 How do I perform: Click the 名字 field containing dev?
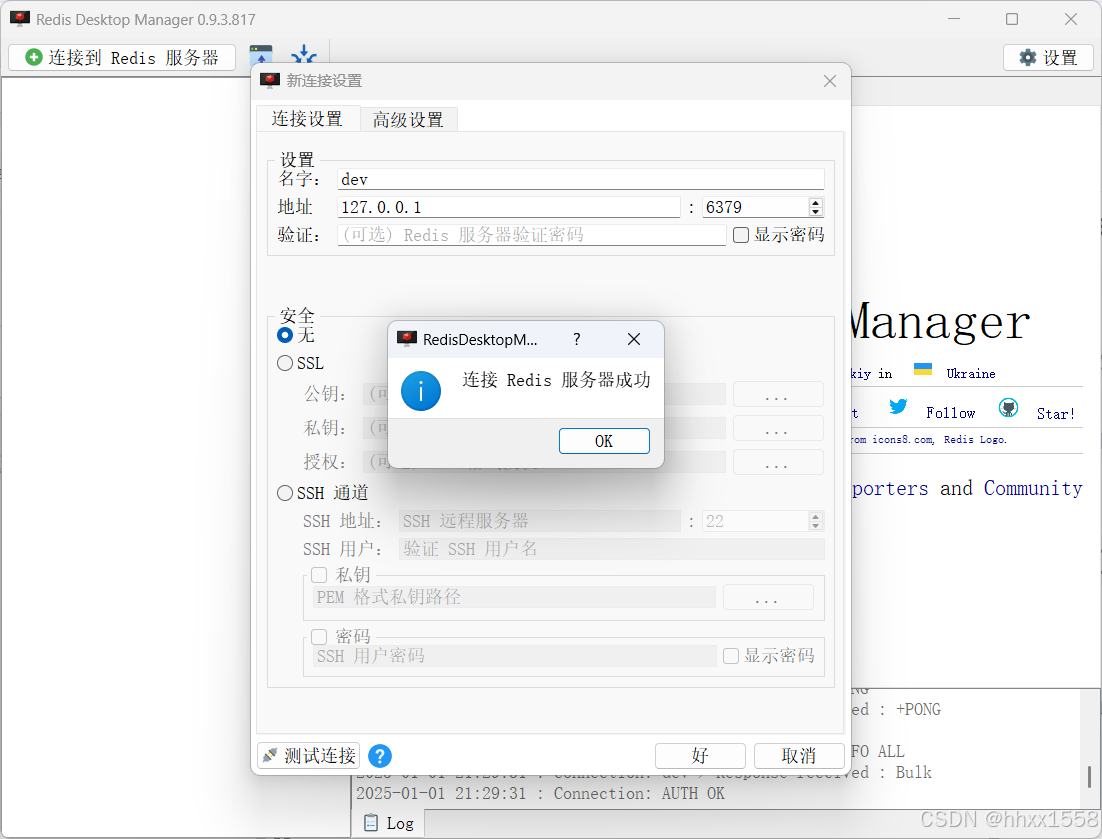click(581, 179)
